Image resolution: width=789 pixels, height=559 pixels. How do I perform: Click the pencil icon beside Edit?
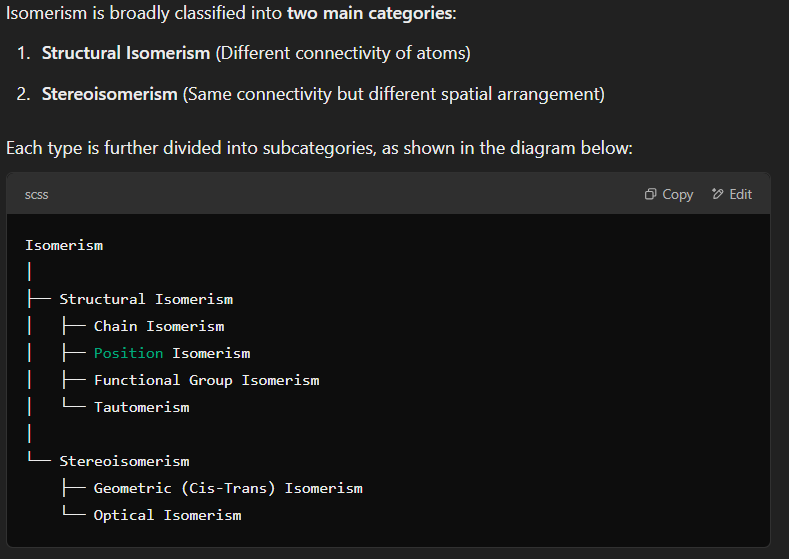718,194
